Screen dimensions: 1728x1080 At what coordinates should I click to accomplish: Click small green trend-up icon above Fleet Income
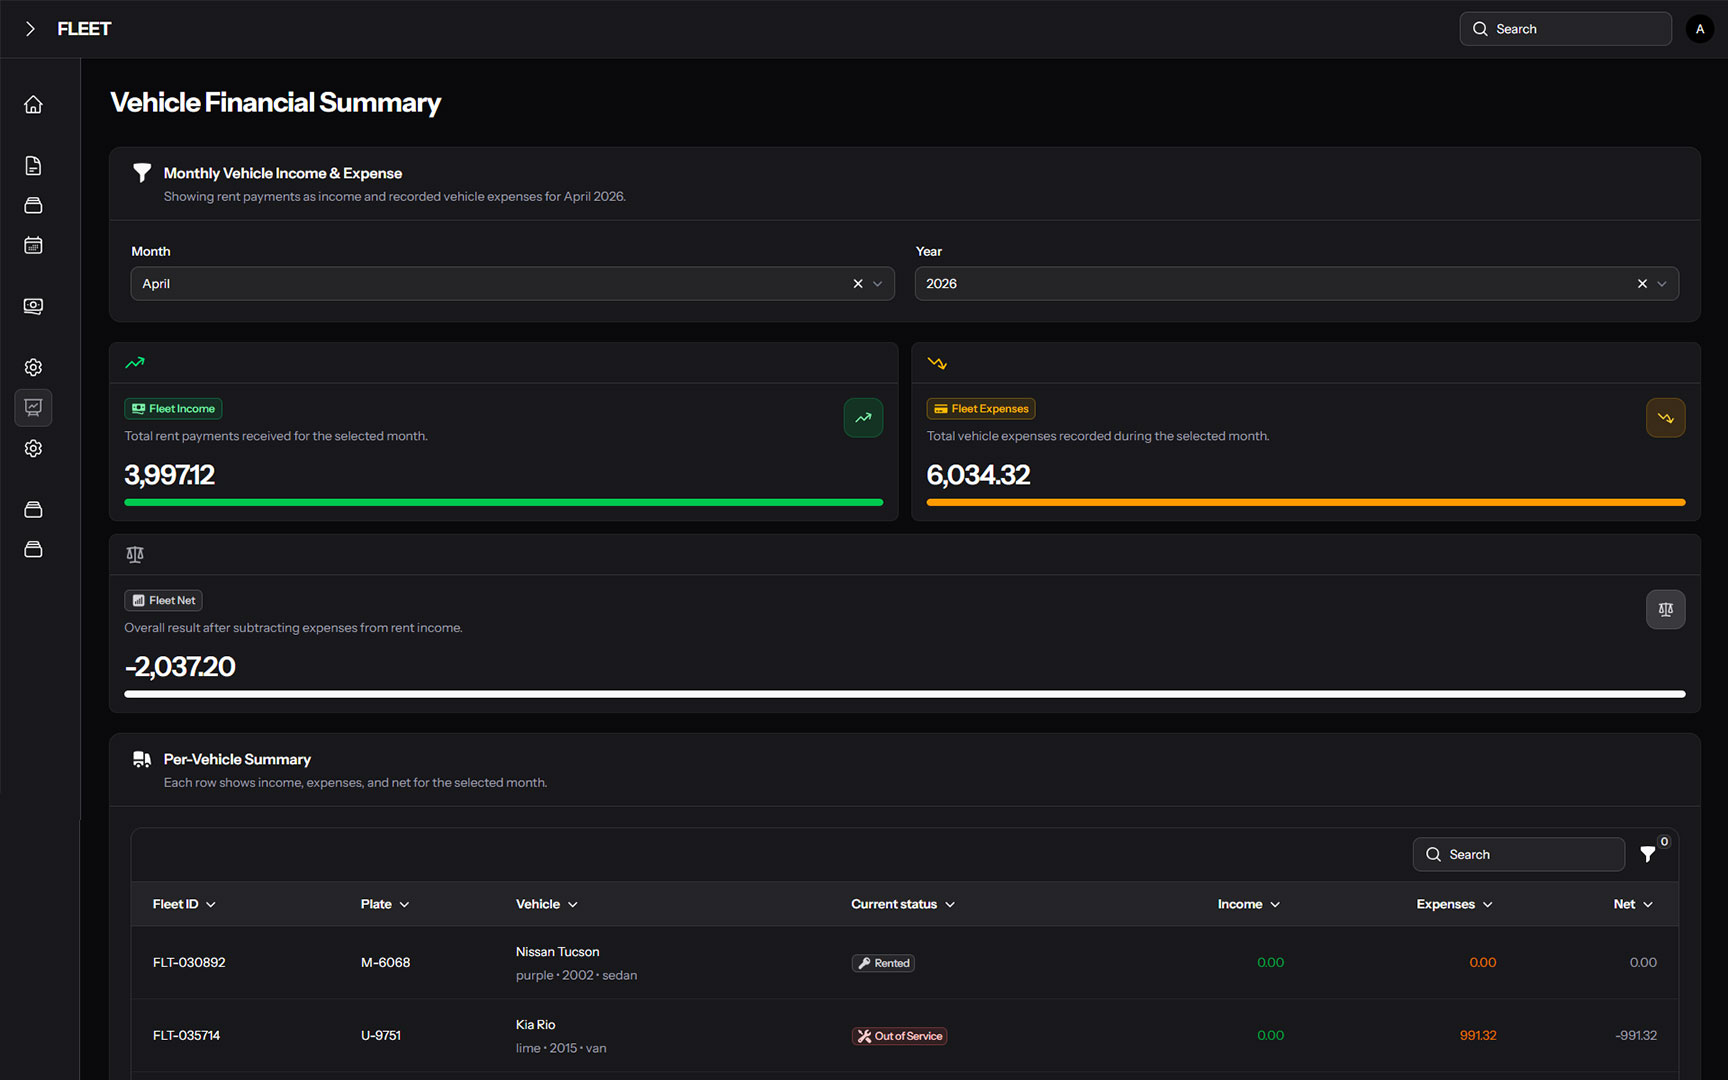[135, 363]
